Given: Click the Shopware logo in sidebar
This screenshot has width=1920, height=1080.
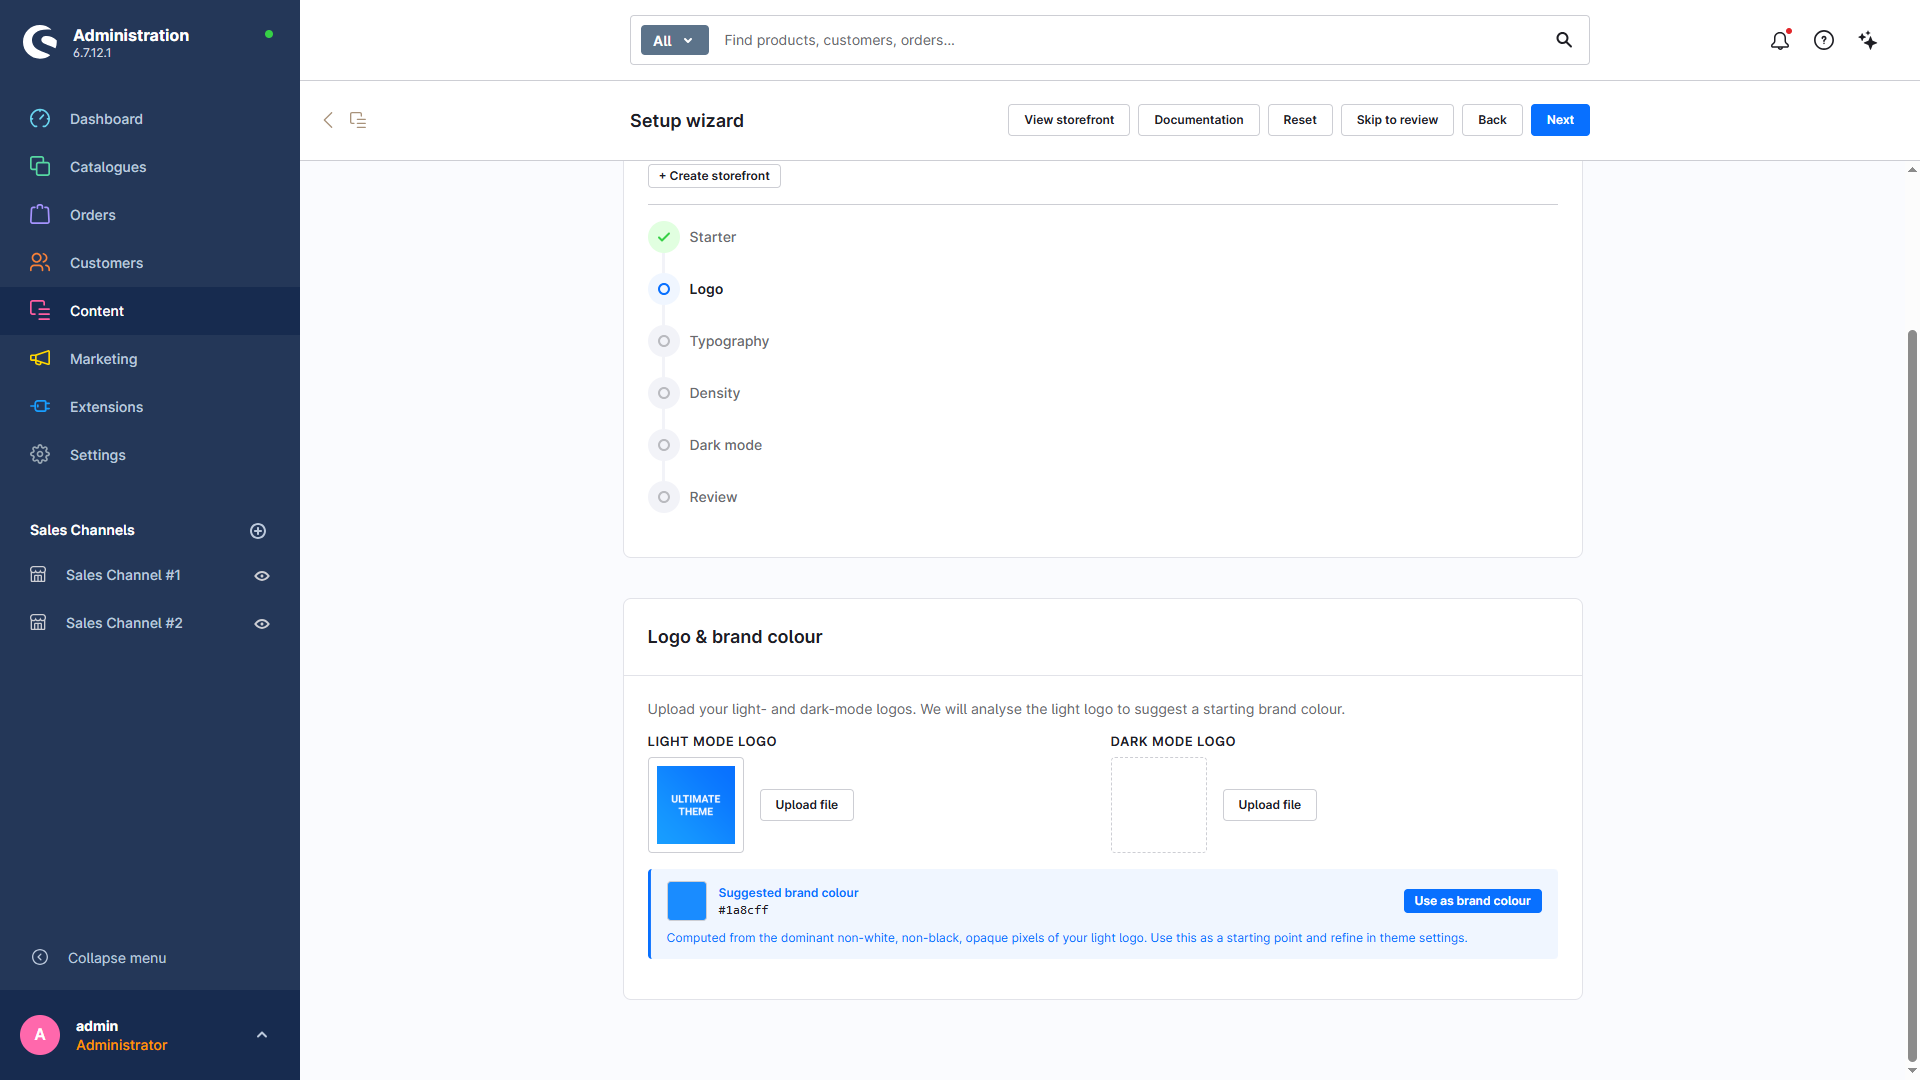Looking at the screenshot, I should click(x=40, y=42).
